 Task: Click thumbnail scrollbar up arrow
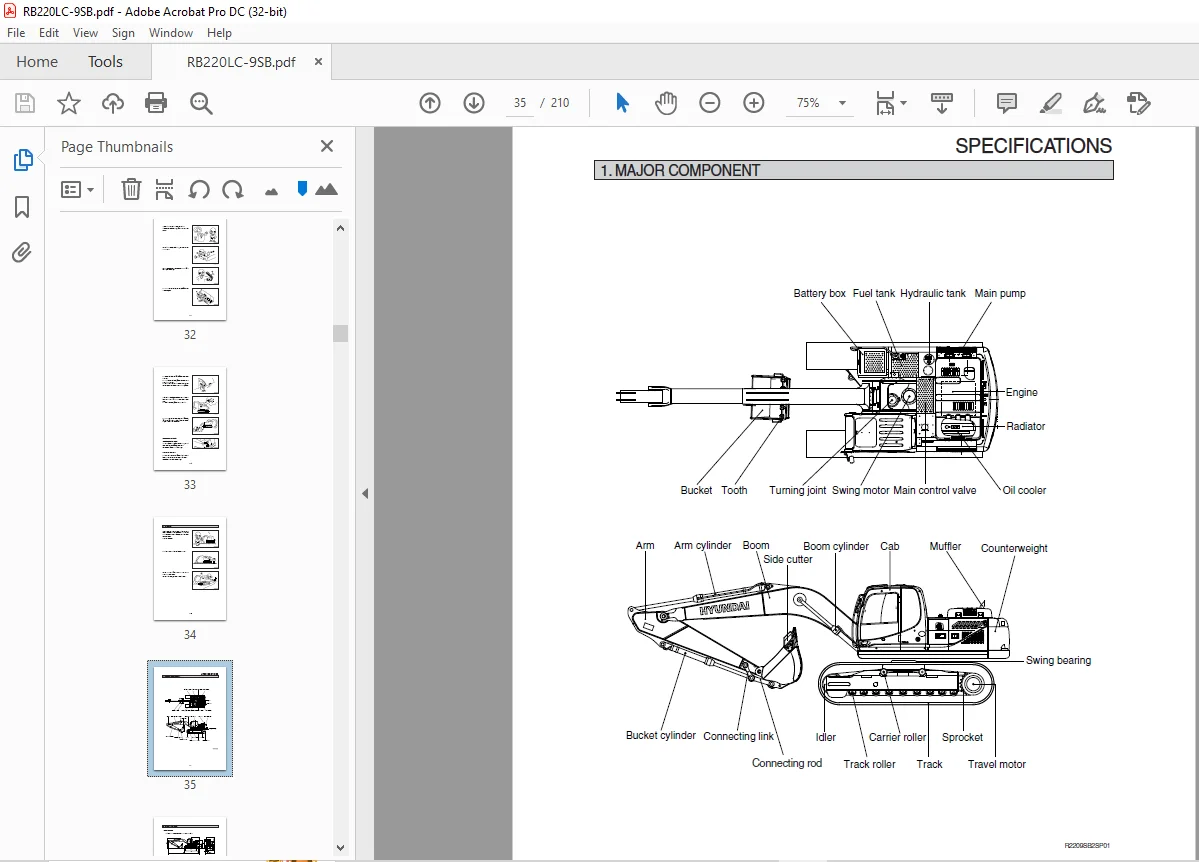(x=340, y=228)
